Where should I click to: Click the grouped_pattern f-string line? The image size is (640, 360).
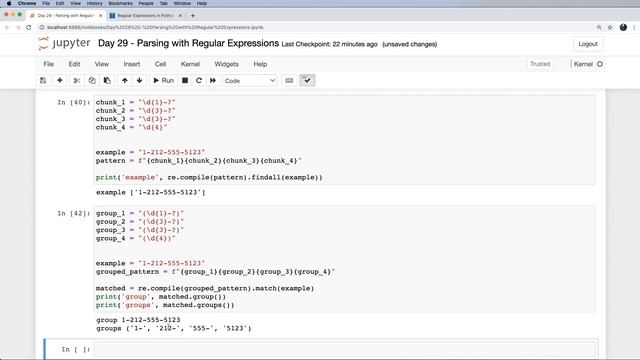tap(216, 272)
